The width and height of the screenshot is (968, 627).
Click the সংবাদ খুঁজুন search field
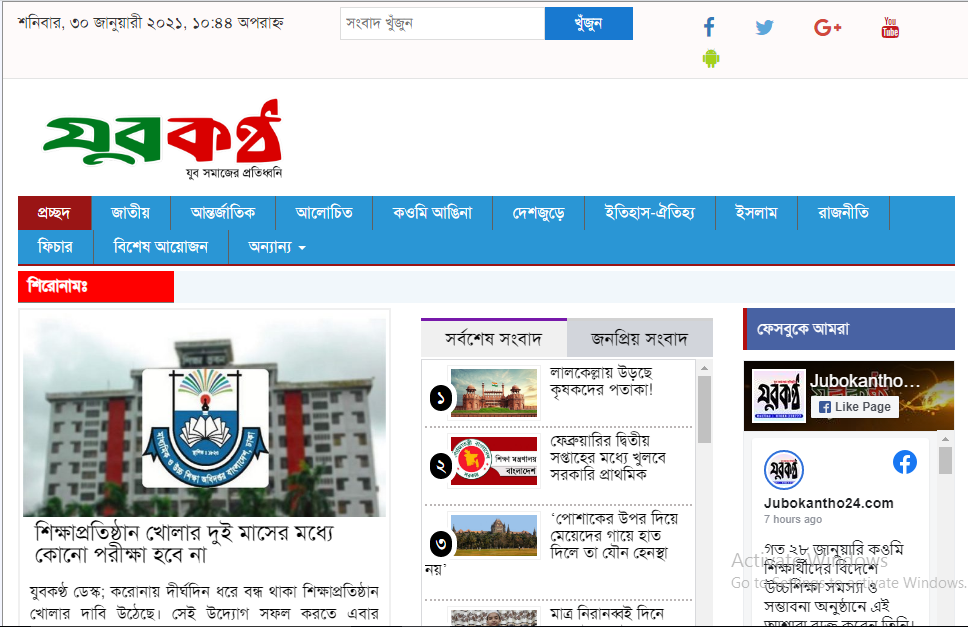(x=442, y=23)
